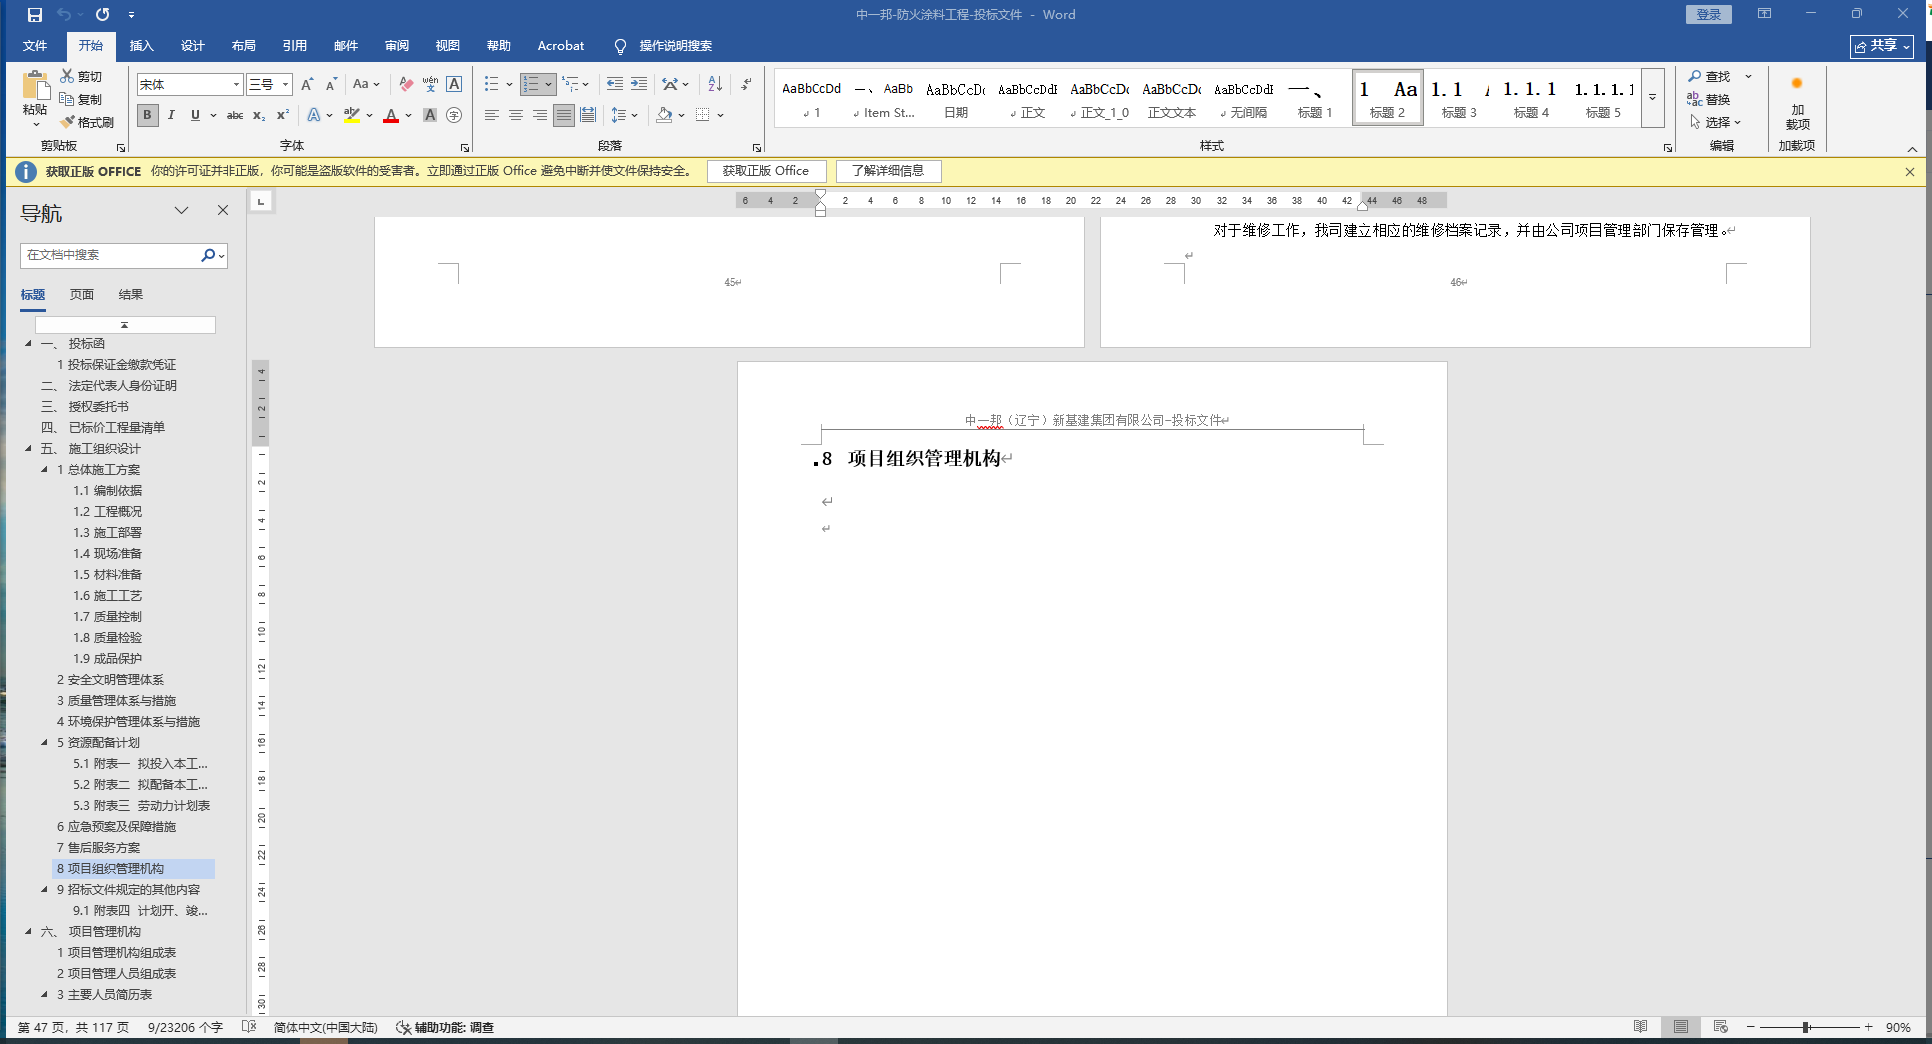Collapse the 五、施工组织设计 tree node
This screenshot has height=1044, width=1932.
coord(28,448)
